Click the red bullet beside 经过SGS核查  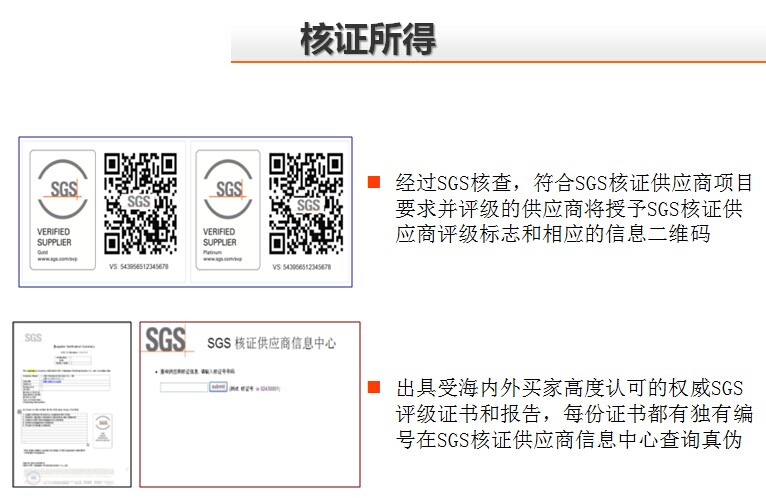coord(374,182)
